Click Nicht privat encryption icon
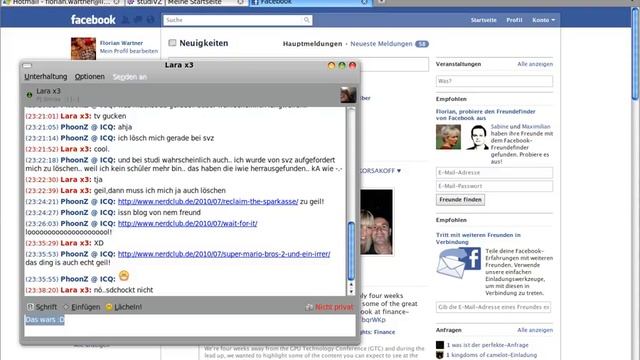 [x=309, y=307]
